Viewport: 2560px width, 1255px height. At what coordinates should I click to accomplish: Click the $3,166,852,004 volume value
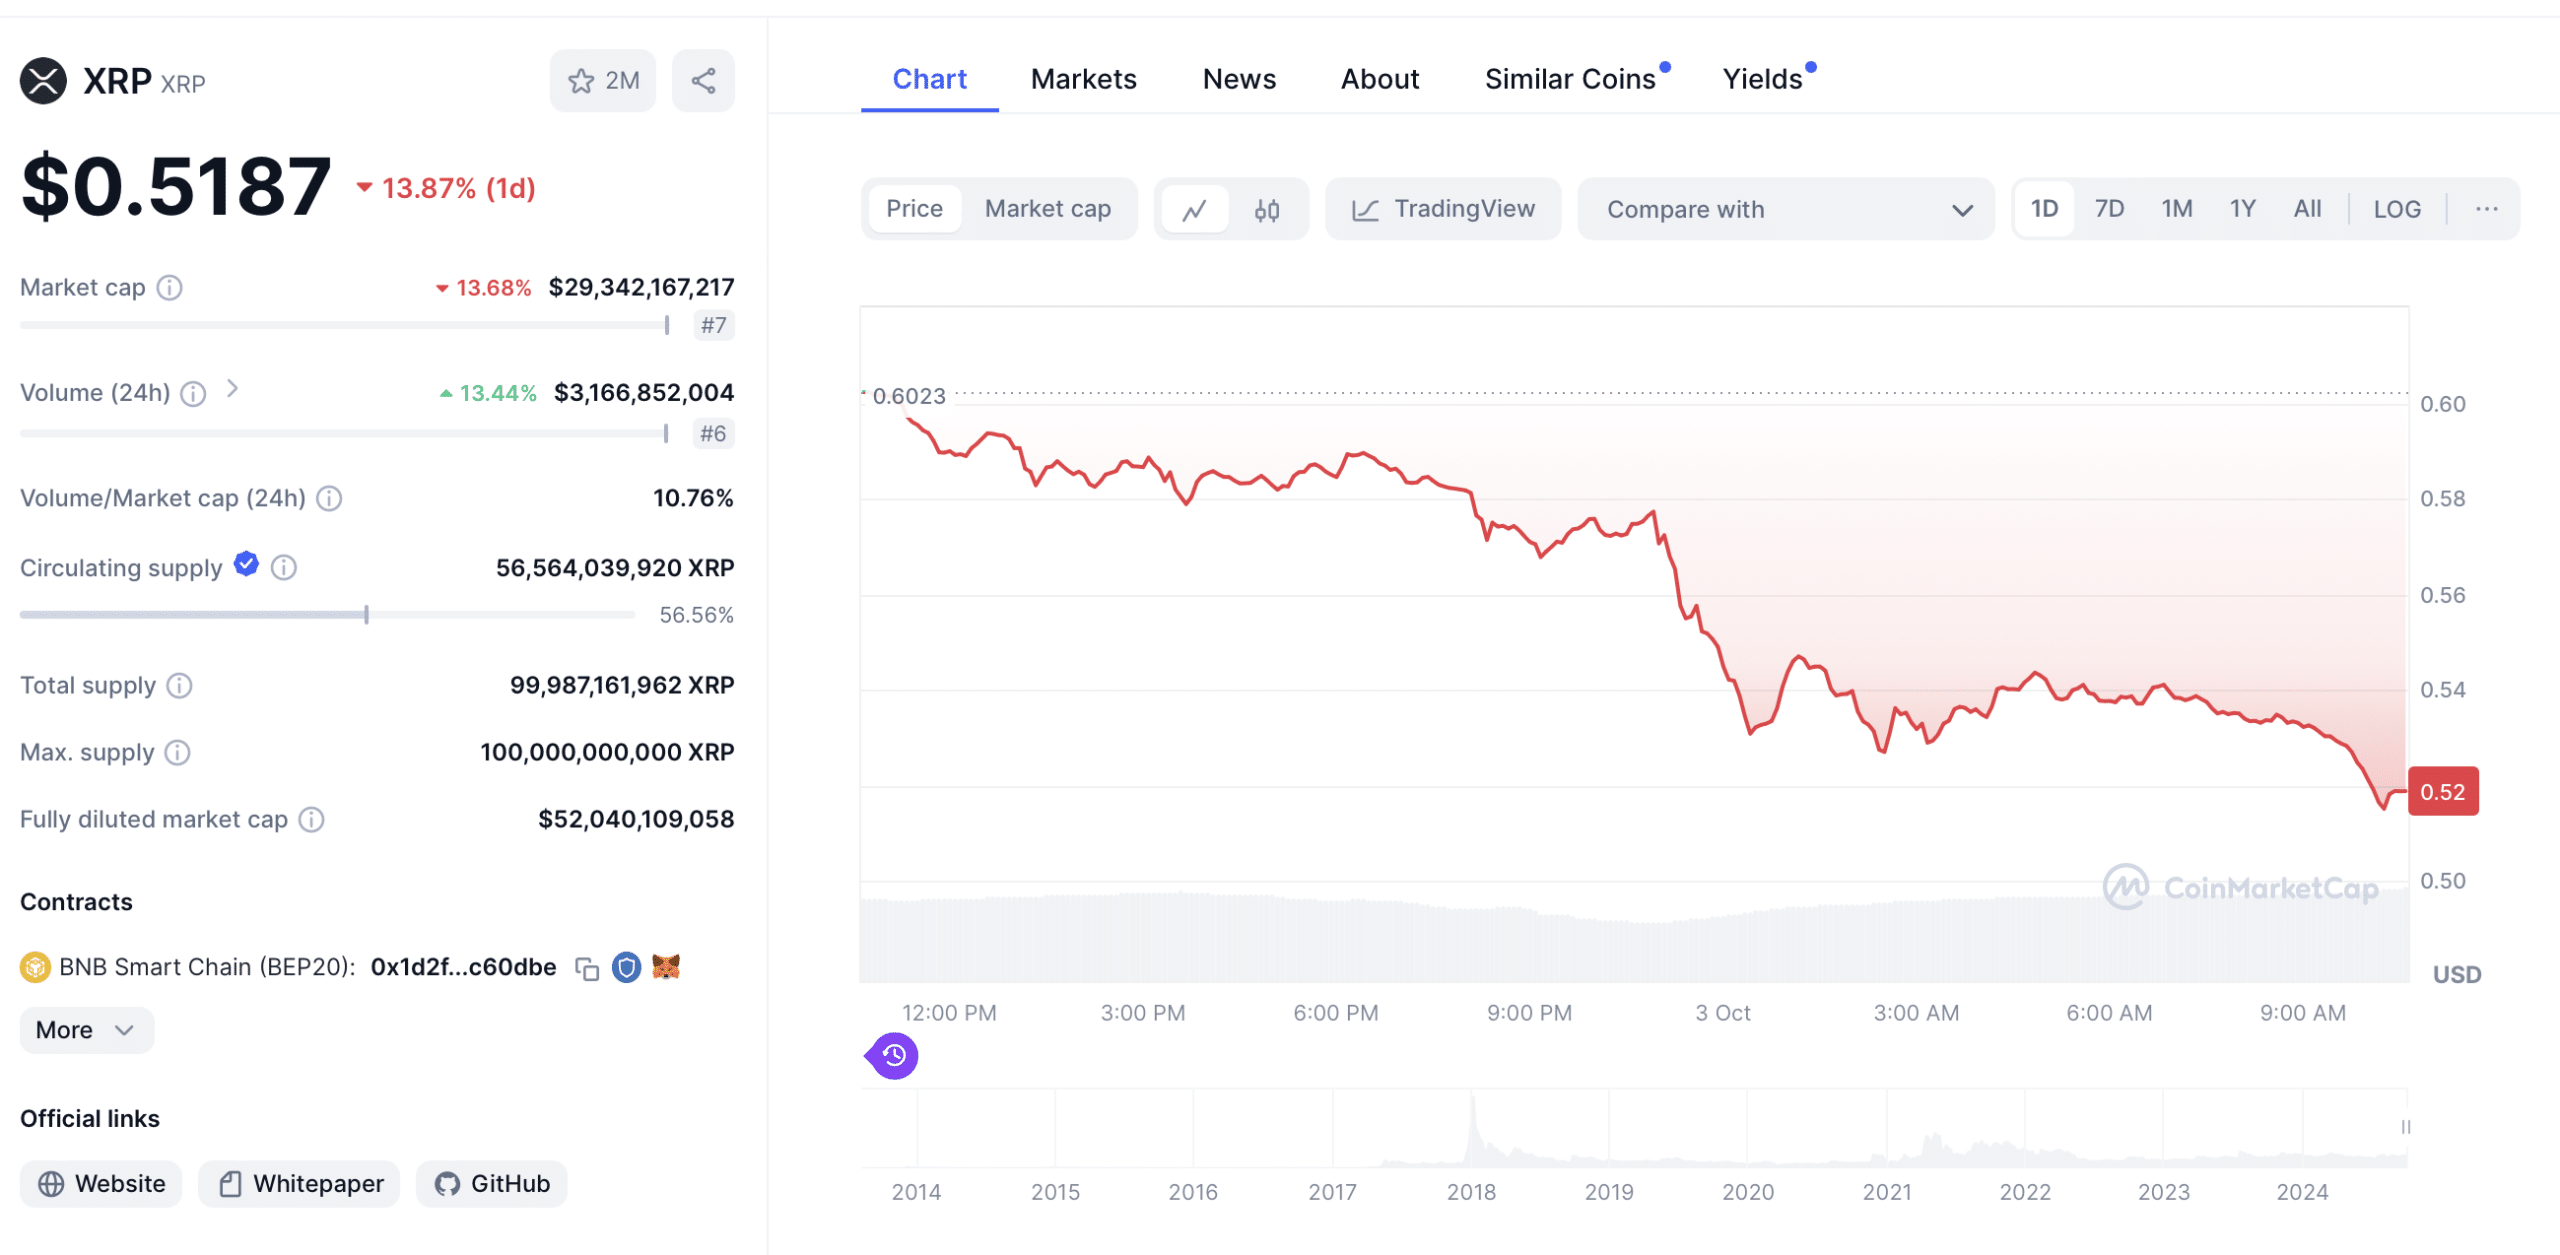point(644,393)
